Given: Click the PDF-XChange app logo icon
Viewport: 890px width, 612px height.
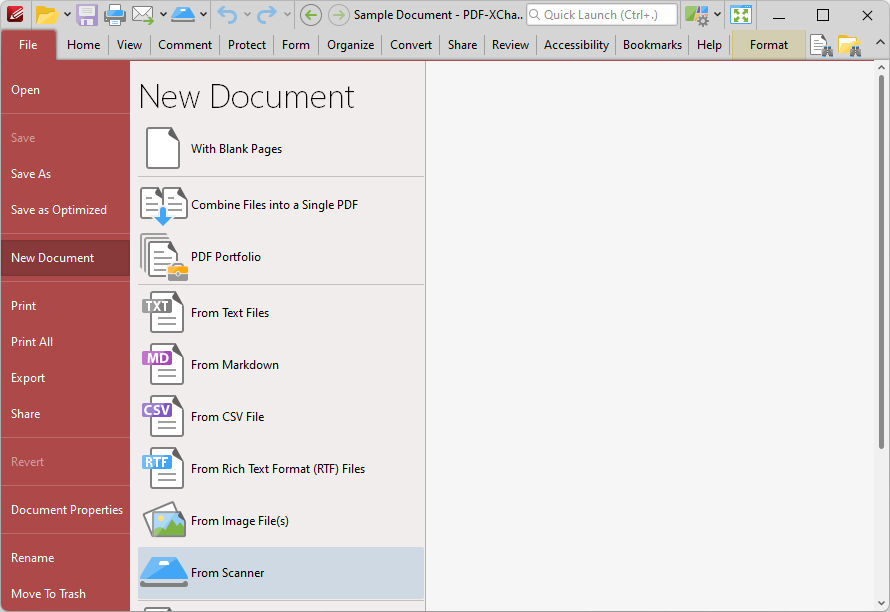Looking at the screenshot, I should [x=15, y=14].
